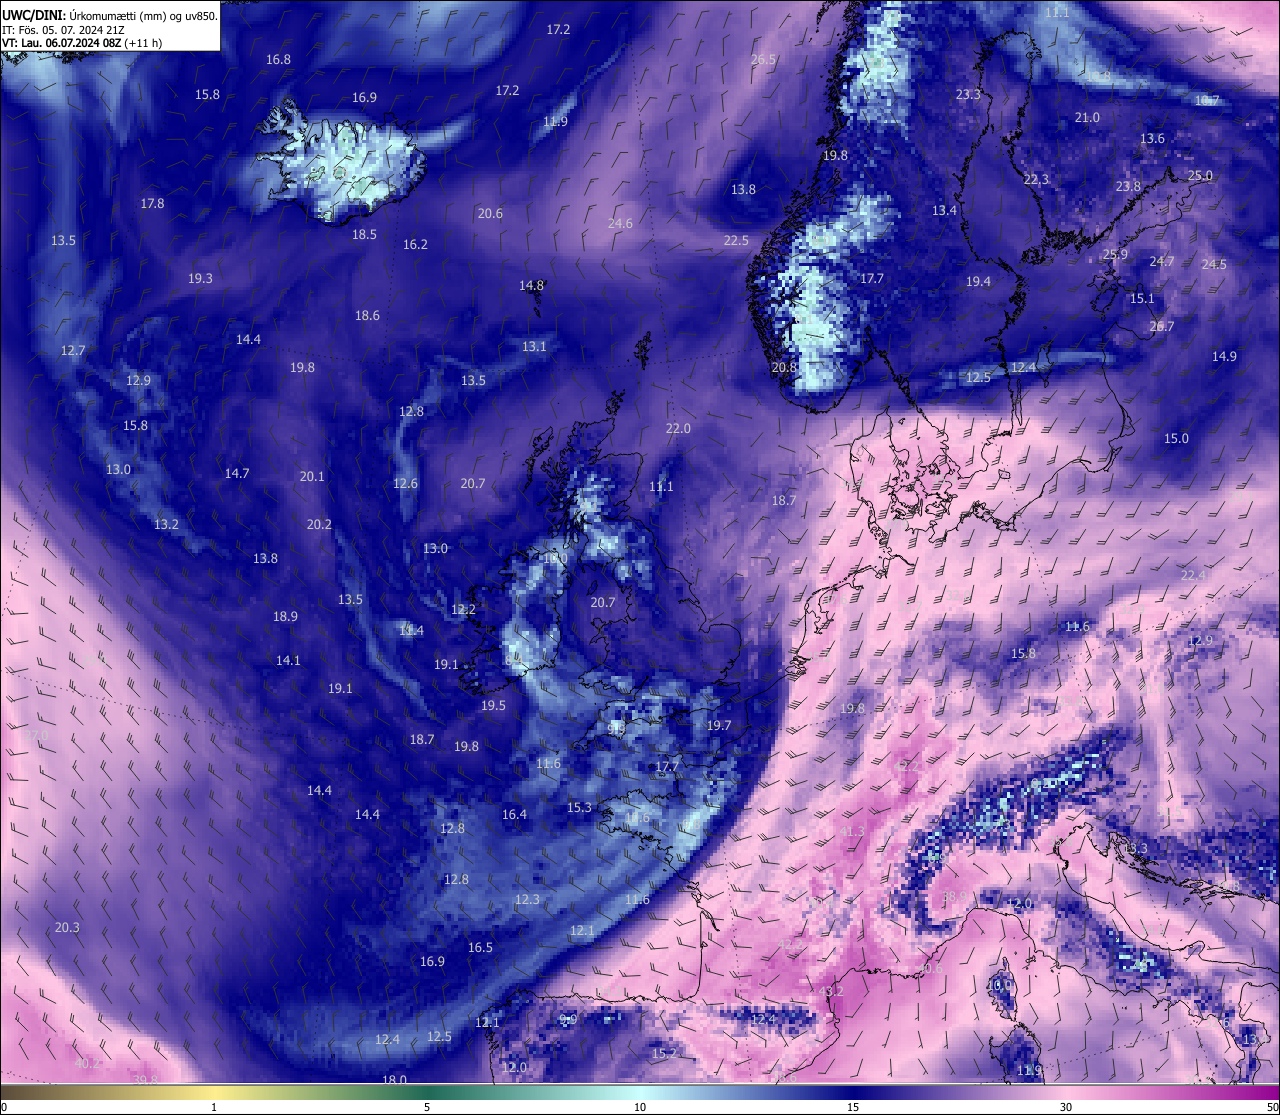Click the 26.5 value label
Image resolution: width=1280 pixels, height=1115 pixels.
[x=763, y=60]
